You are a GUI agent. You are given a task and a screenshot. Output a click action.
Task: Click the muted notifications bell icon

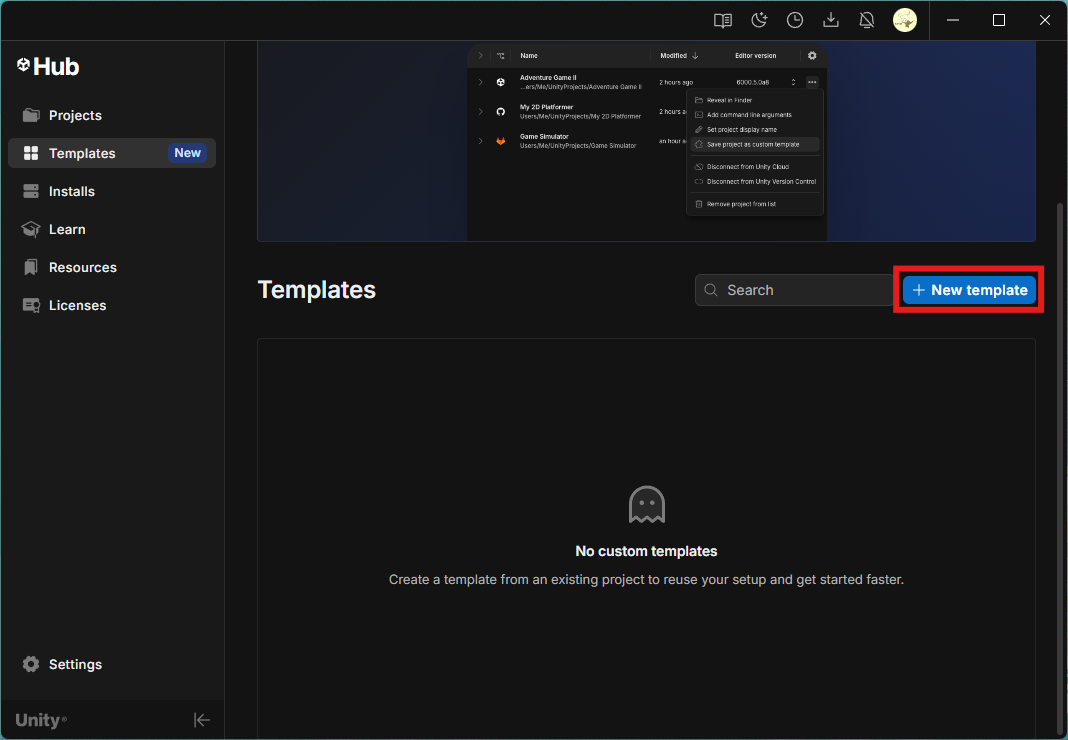(867, 20)
